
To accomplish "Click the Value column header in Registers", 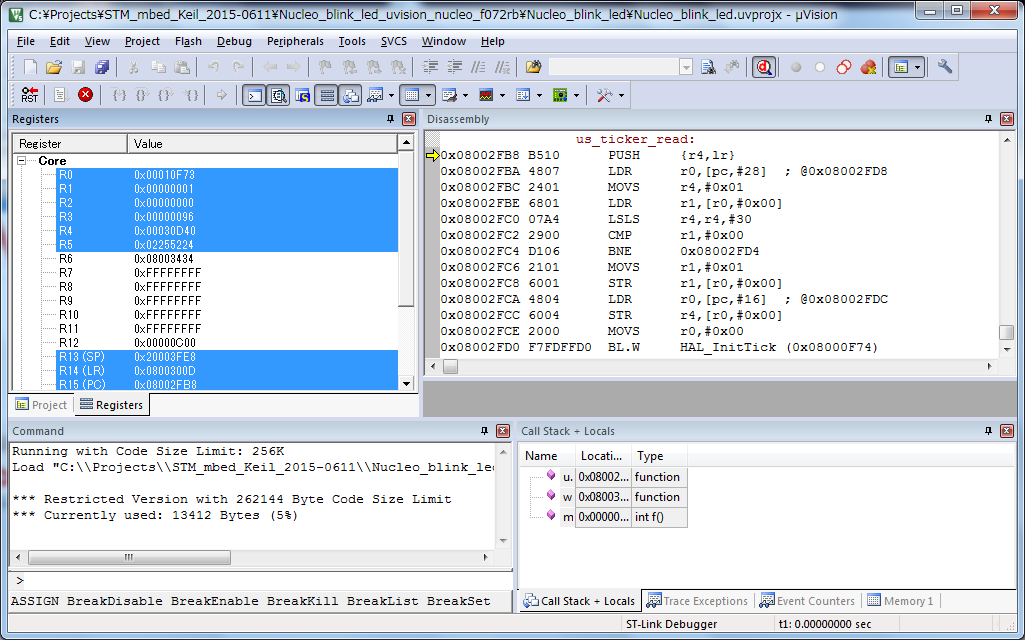I will click(x=262, y=144).
